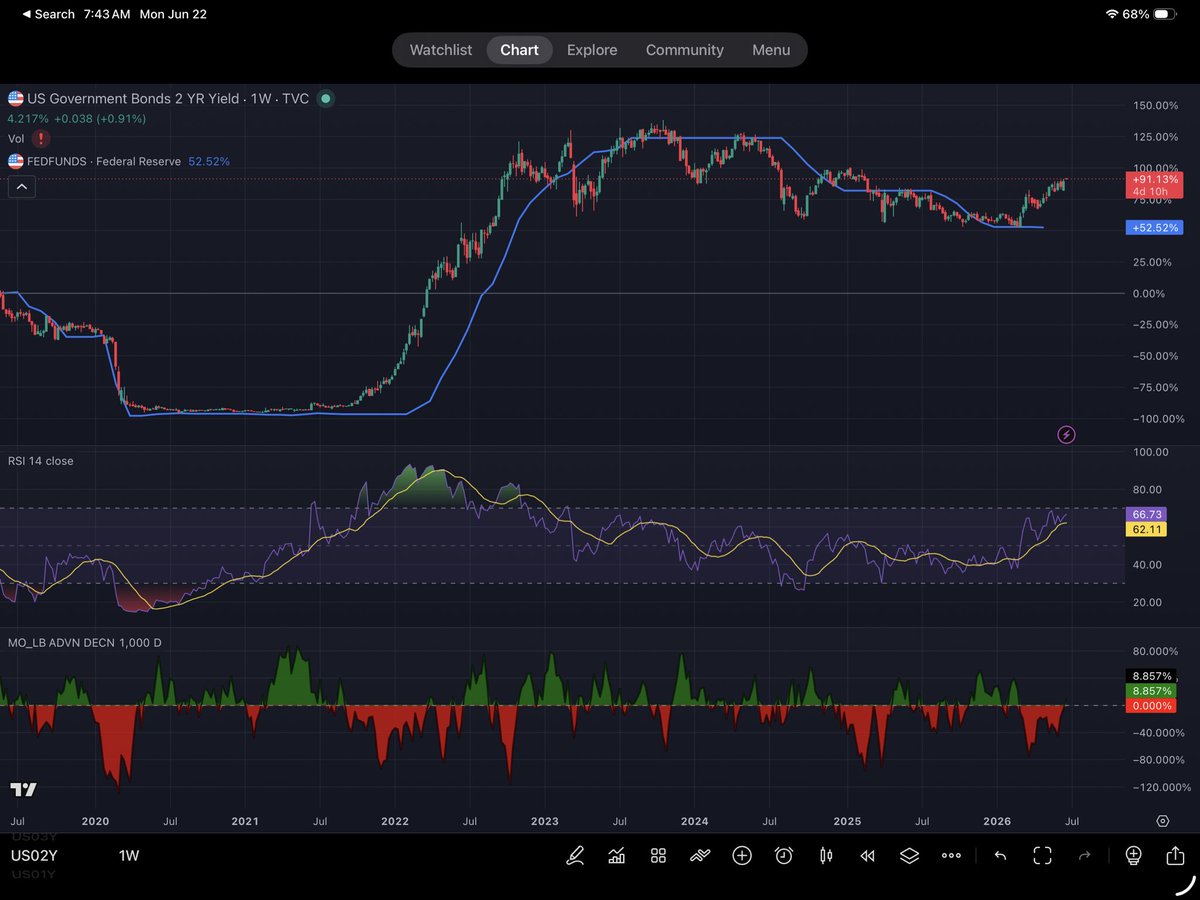Switch to the Watchlist tab
The image size is (1200, 900).
[441, 50]
